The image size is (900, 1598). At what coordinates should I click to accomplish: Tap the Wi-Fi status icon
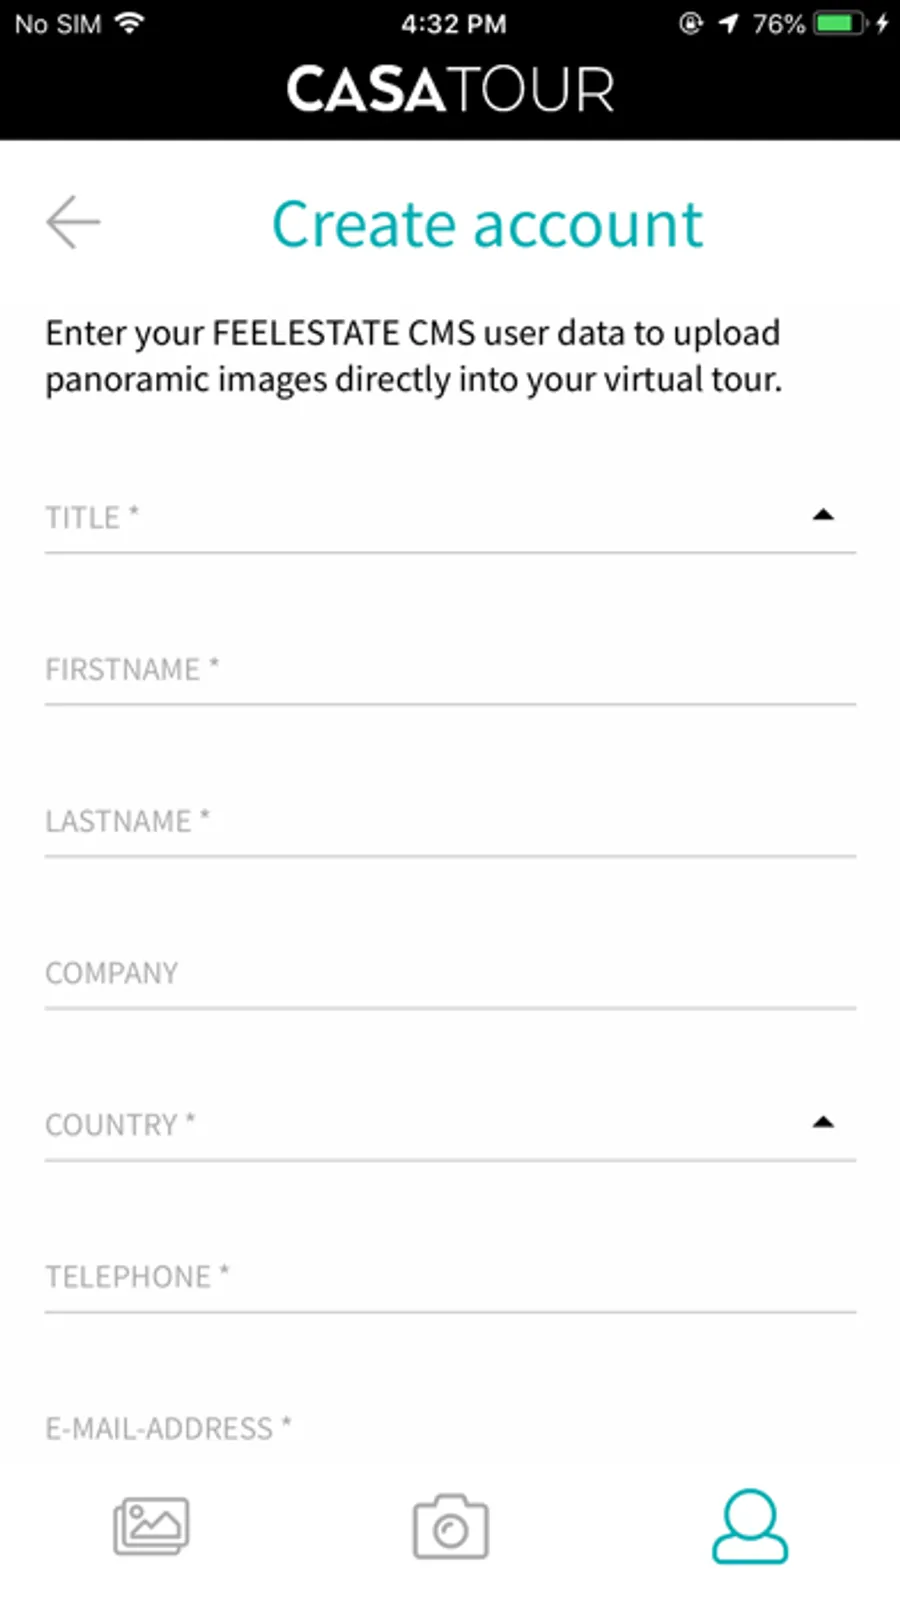pos(130,23)
